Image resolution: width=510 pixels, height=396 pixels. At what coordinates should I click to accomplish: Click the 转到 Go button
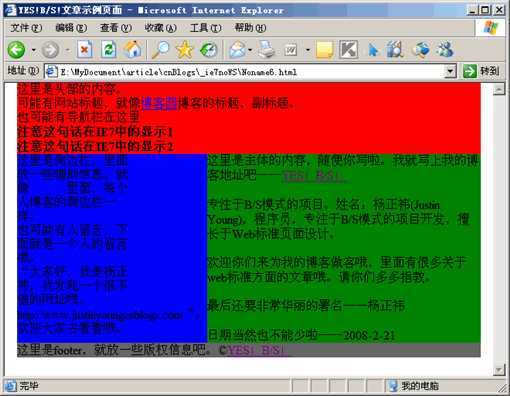[481, 71]
